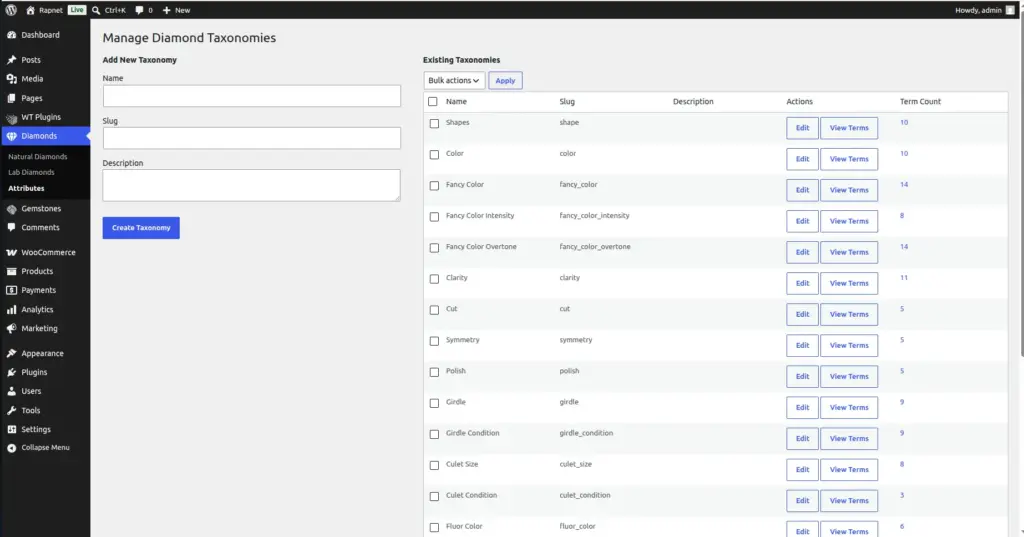Click the Name input field
Screen dimensions: 1024x537
point(251,96)
